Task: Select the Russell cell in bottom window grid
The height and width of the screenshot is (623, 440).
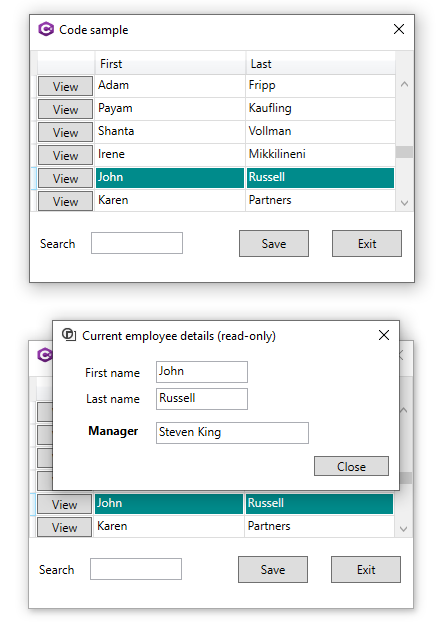Action: pos(320,503)
